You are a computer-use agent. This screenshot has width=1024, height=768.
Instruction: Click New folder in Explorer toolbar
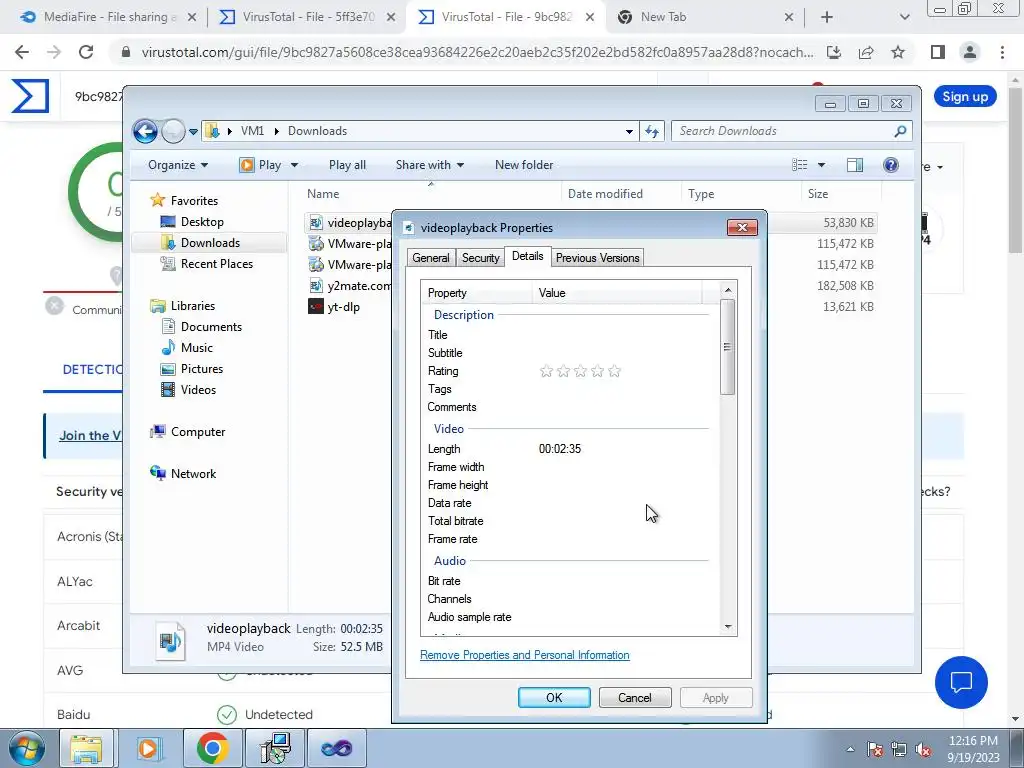click(524, 165)
